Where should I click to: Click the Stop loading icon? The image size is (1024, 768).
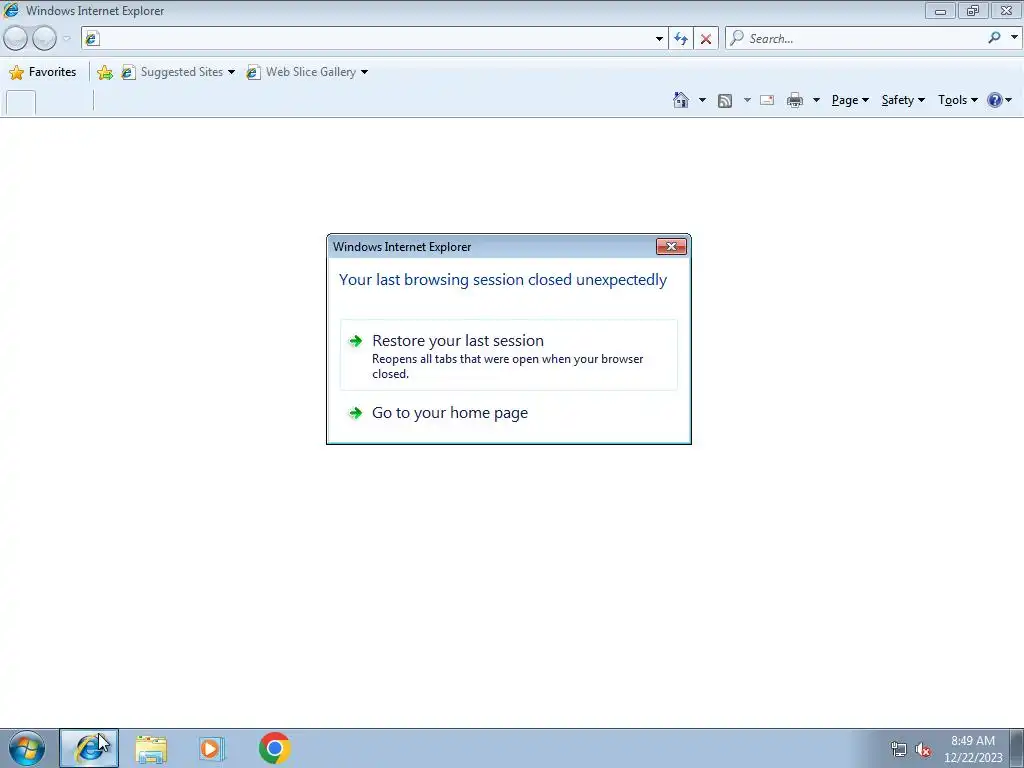coord(706,39)
